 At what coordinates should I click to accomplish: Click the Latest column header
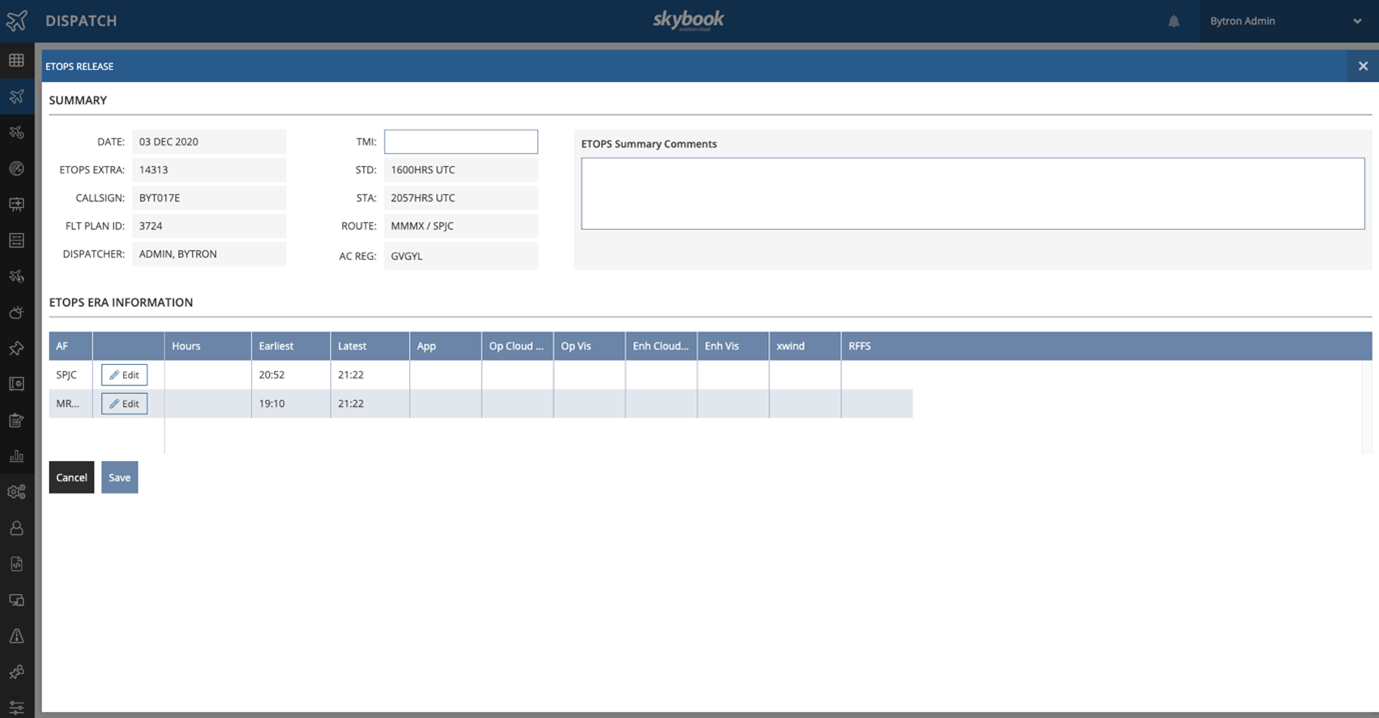point(370,346)
